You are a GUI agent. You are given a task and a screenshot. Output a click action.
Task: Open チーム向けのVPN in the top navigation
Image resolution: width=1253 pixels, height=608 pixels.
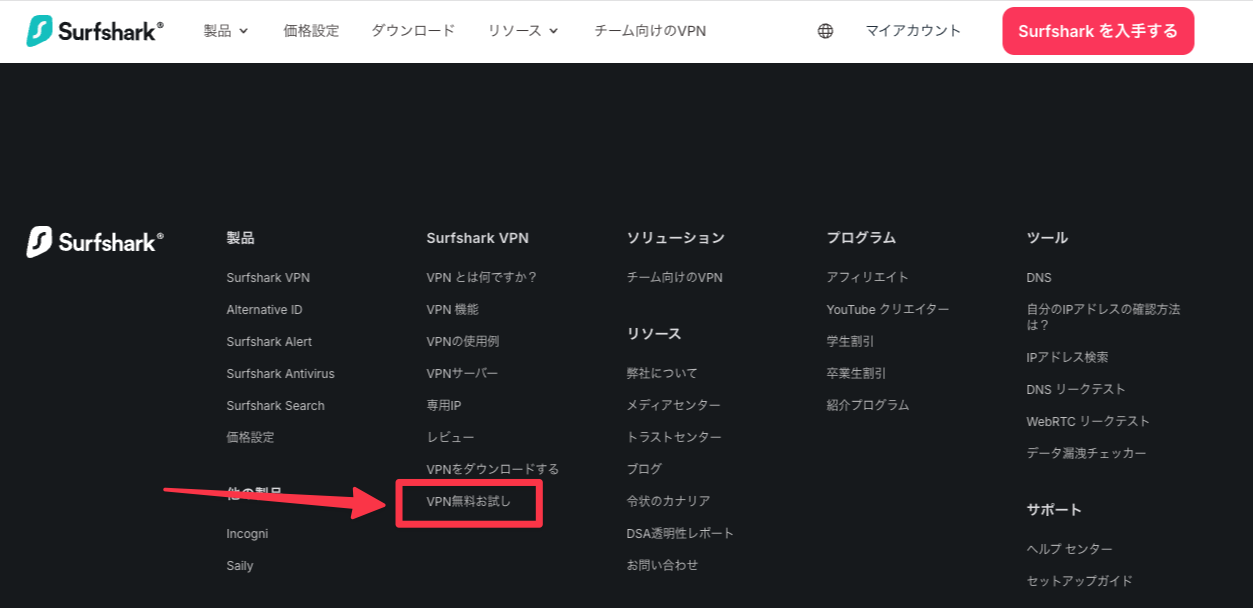(650, 31)
